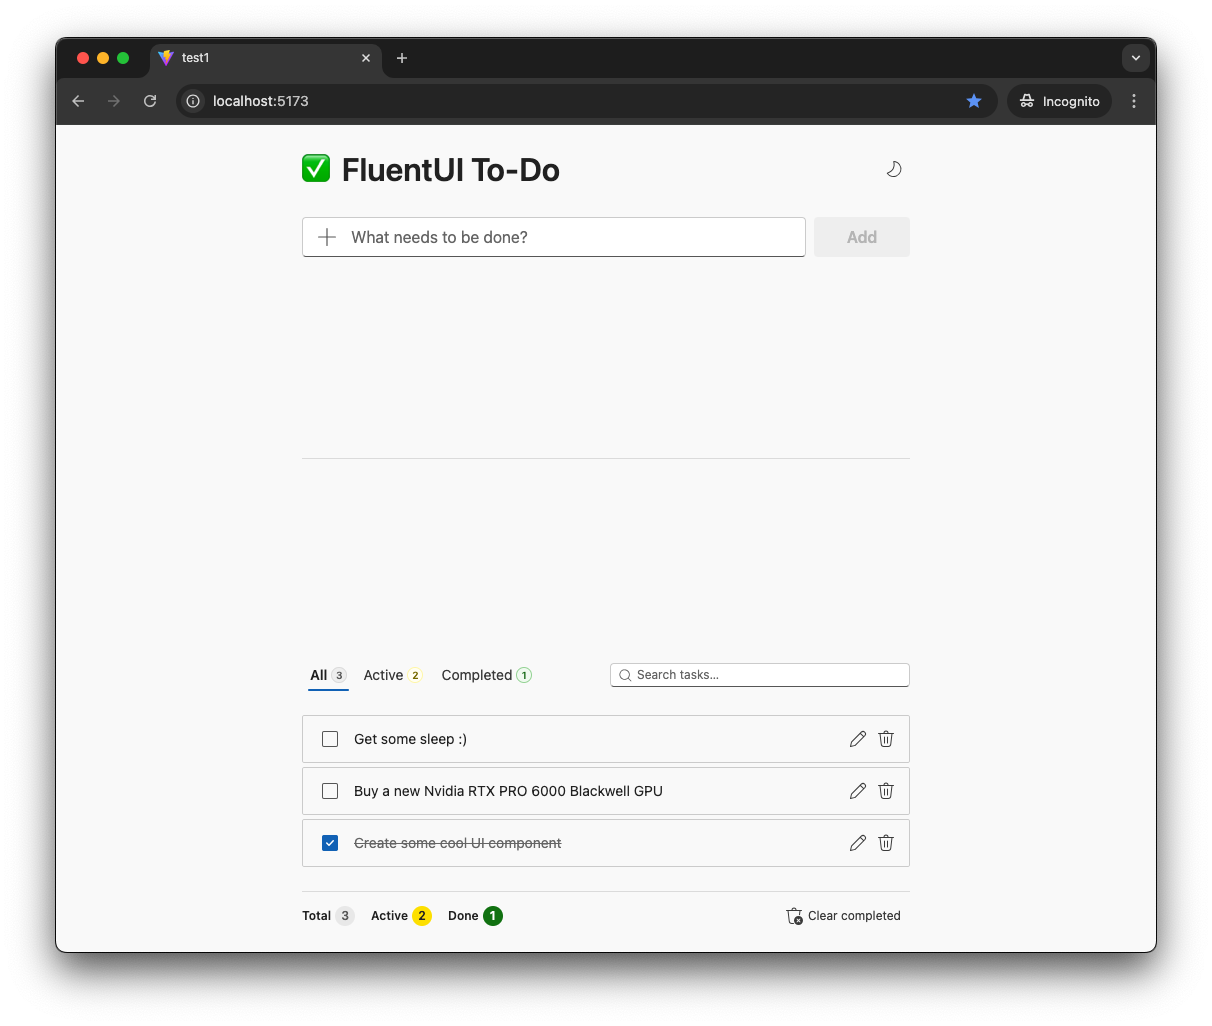1212x1026 pixels.
Task: Click the green checkmark app logo
Action: point(316,168)
